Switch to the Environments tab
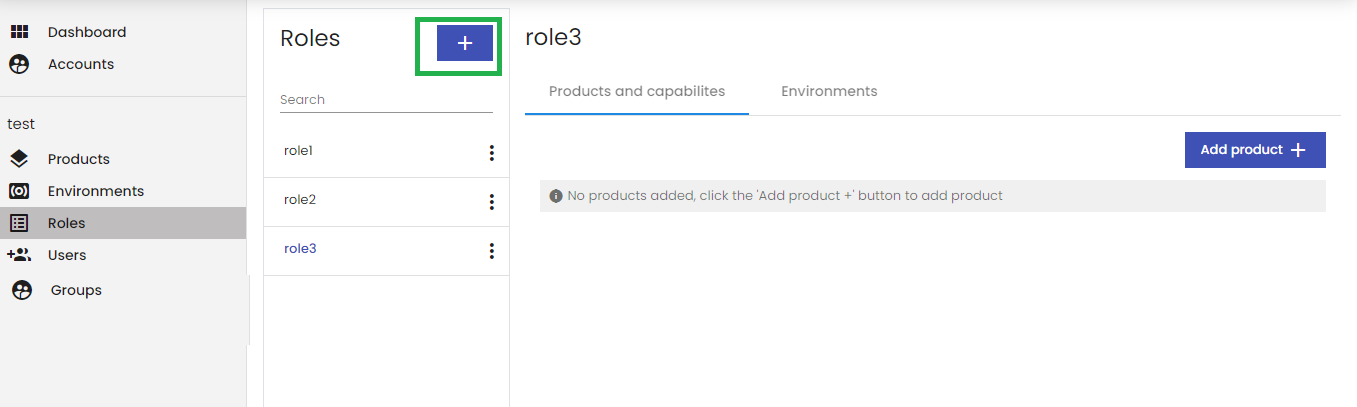The image size is (1357, 407). (829, 91)
